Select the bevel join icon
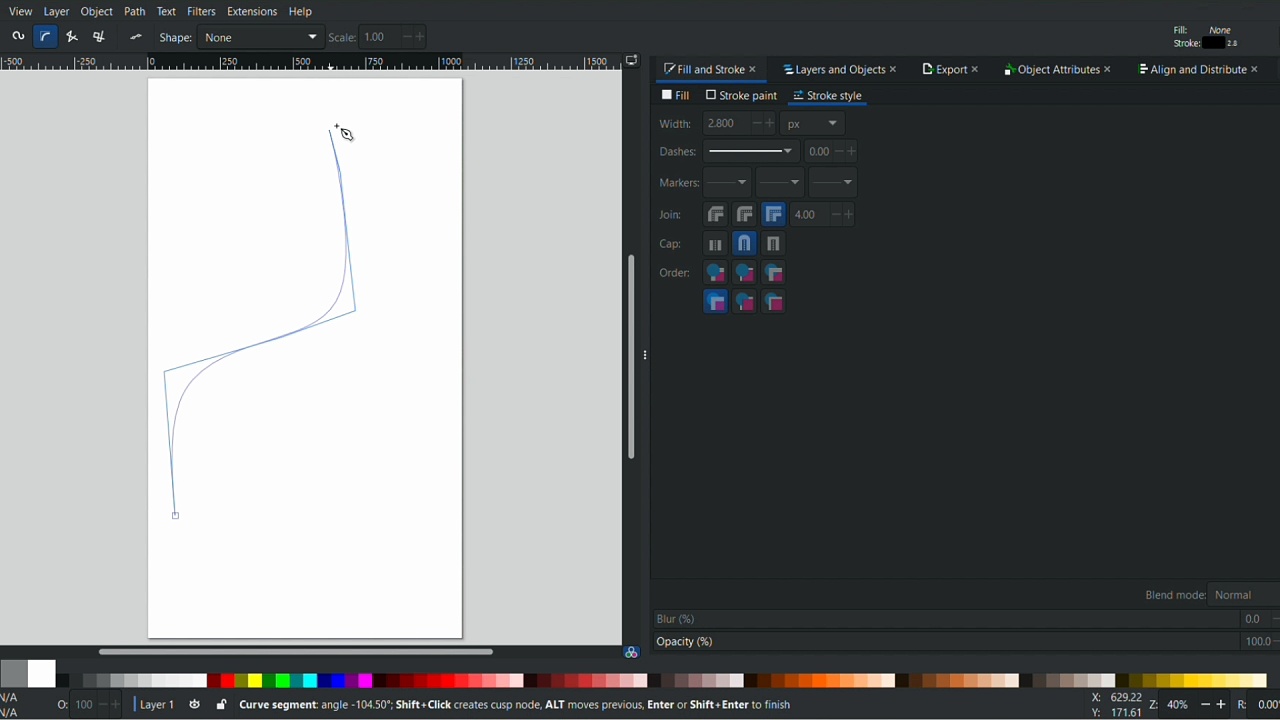 [x=716, y=215]
